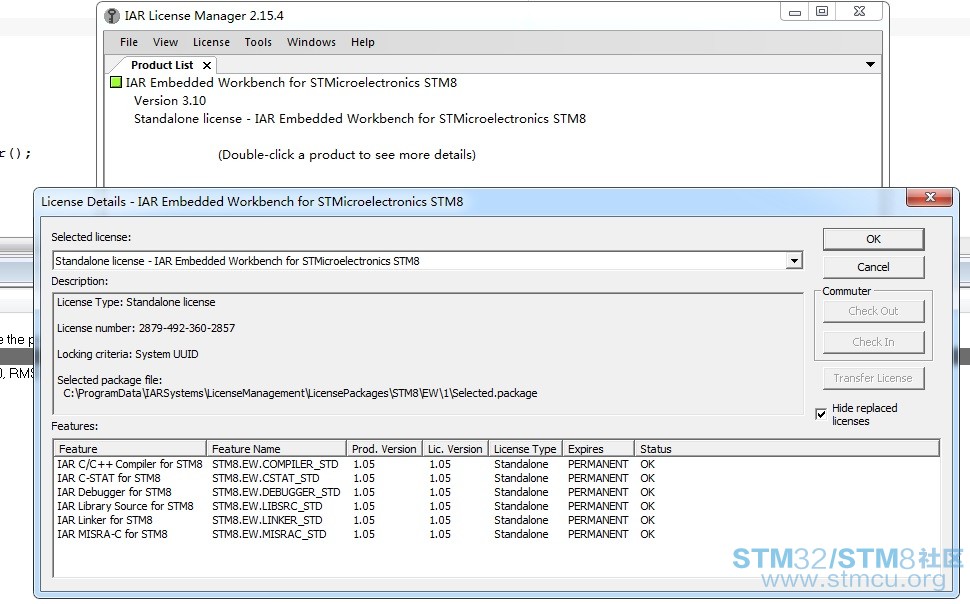970x604 pixels.
Task: Open the Windows menu
Action: 311,42
